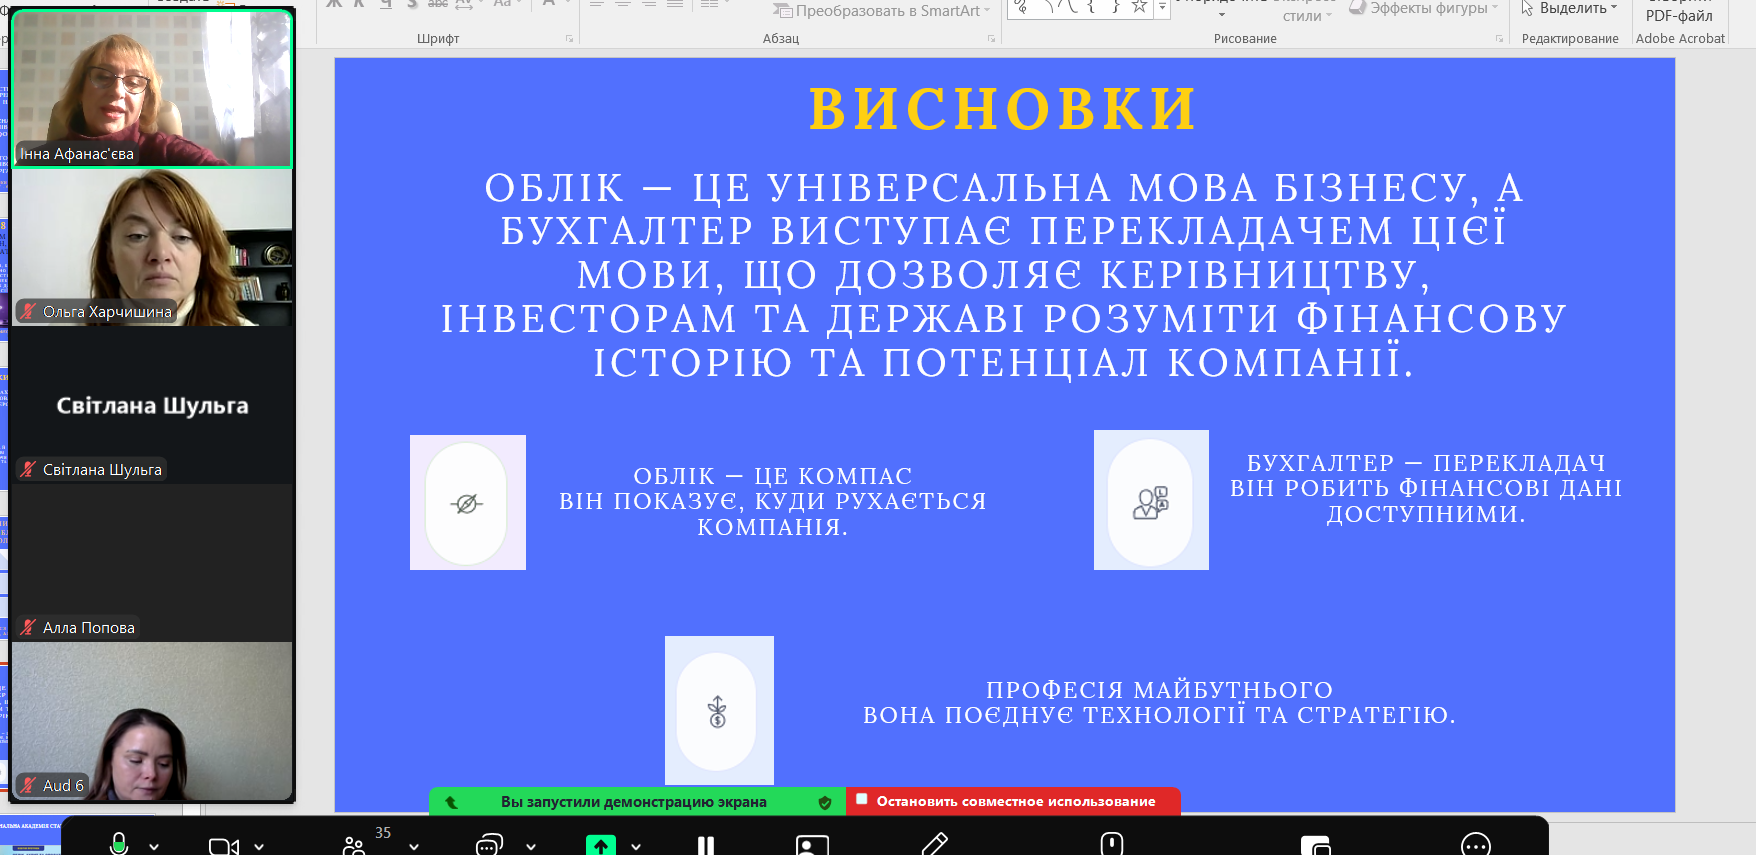The height and width of the screenshot is (855, 1756).
Task: Open the Выделить dropdown
Action: coord(1569,8)
